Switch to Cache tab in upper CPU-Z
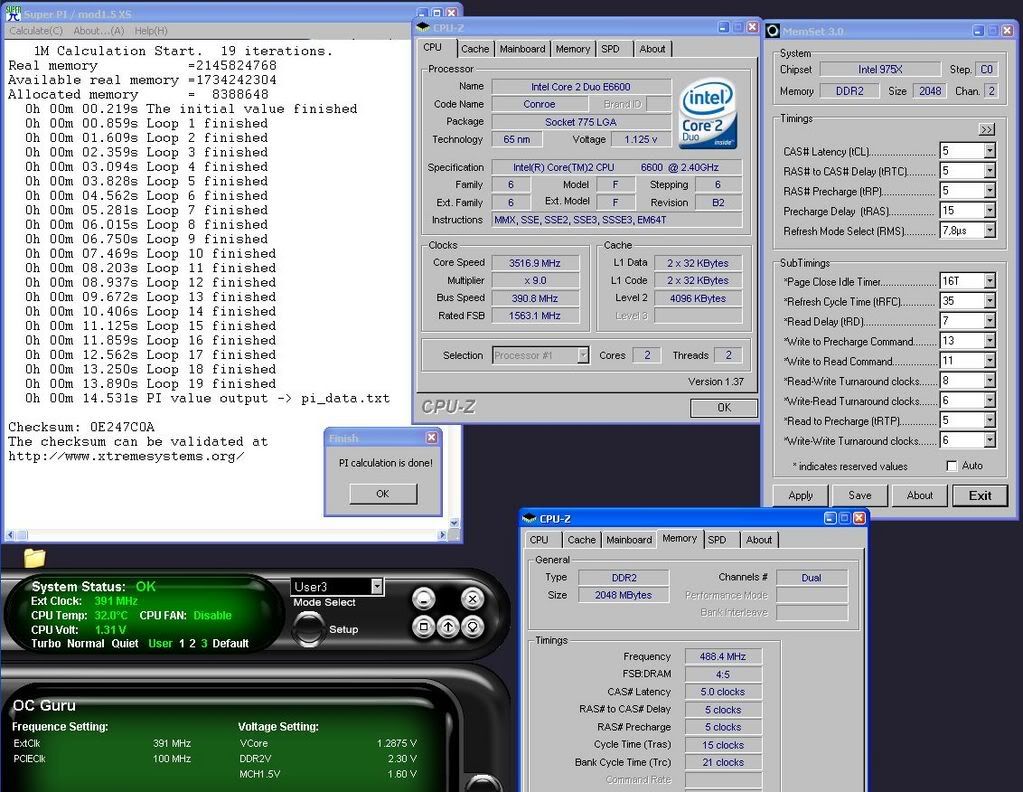The width and height of the screenshot is (1023, 792). pyautogui.click(x=474, y=49)
